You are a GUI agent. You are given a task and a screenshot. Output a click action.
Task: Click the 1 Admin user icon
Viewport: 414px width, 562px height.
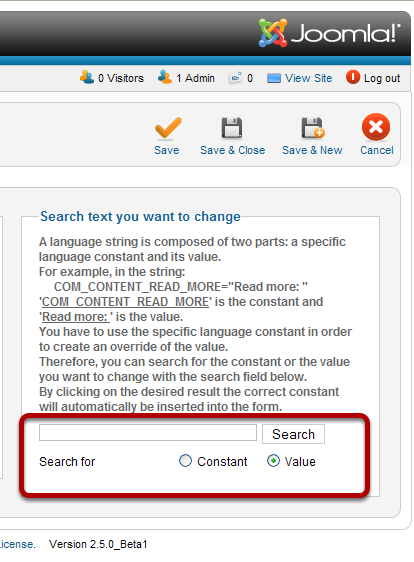click(165, 77)
